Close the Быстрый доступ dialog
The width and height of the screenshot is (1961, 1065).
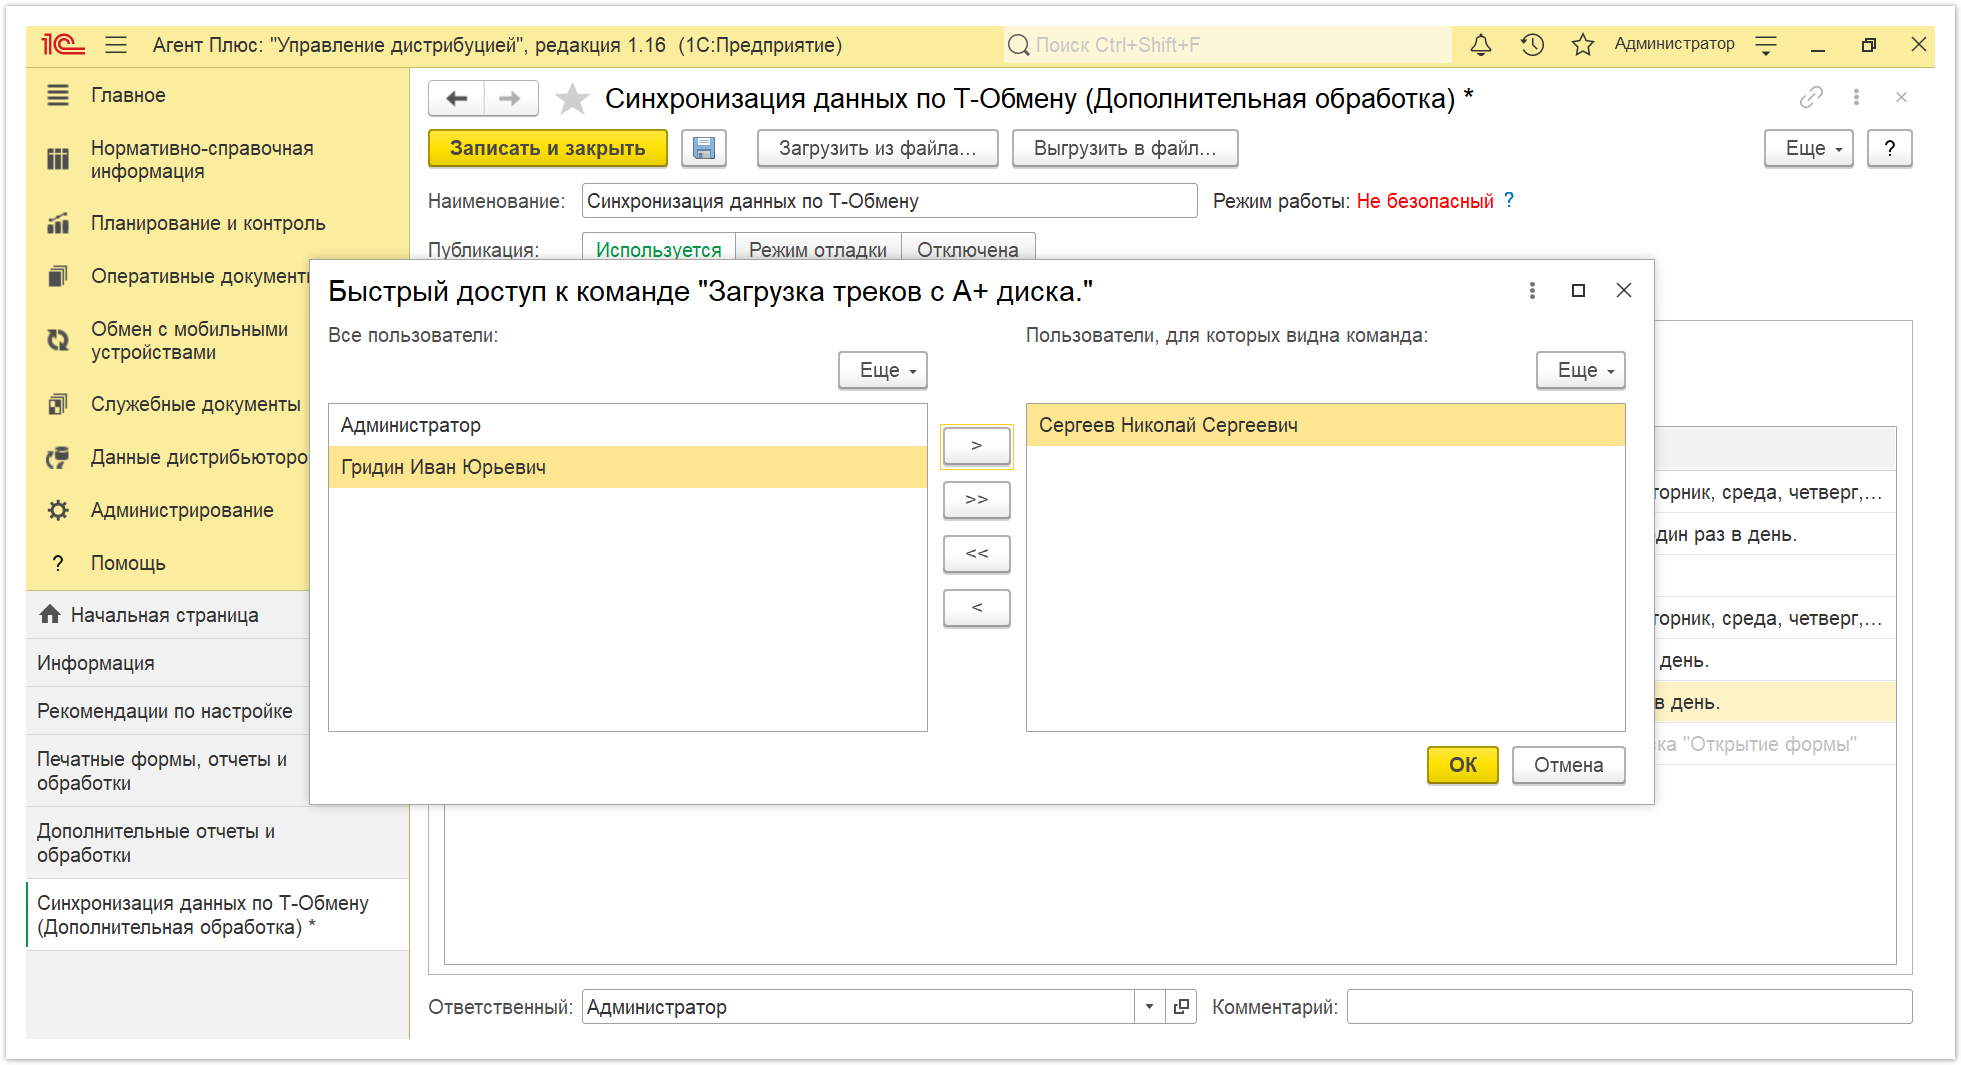(x=1624, y=290)
